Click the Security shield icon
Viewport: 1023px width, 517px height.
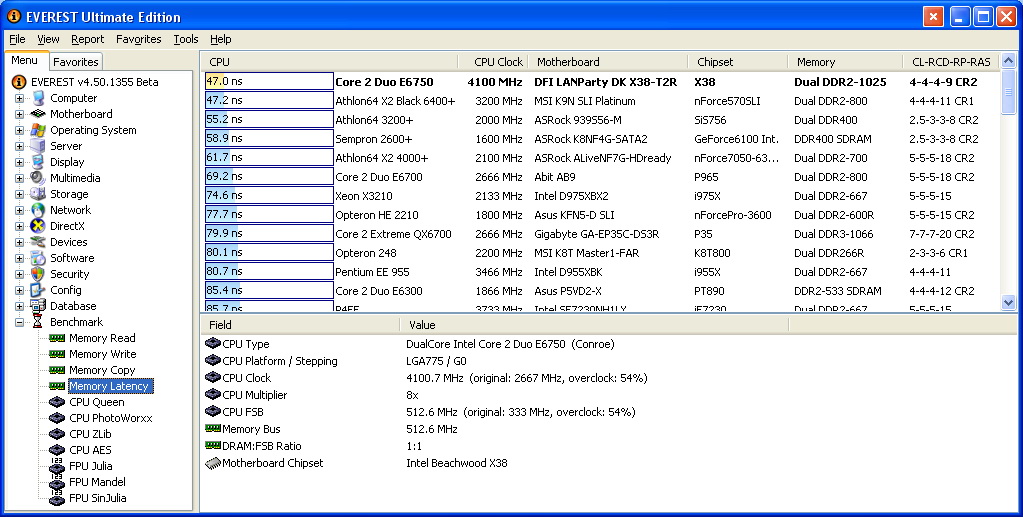(38, 274)
